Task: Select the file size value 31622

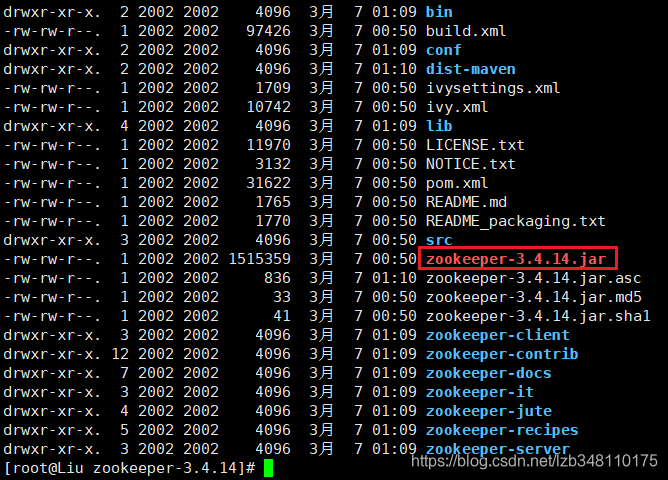Action: tap(269, 183)
